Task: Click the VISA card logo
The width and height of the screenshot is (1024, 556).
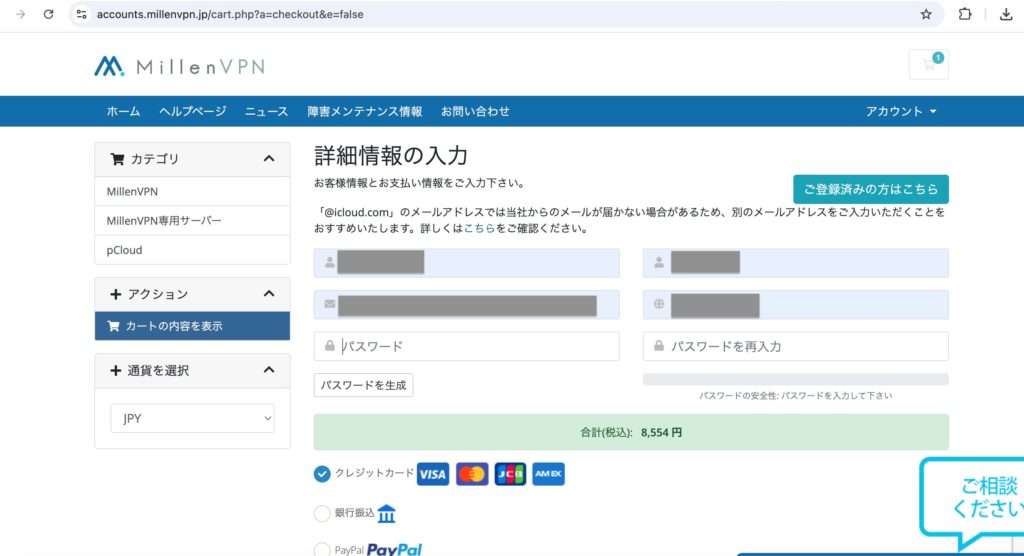Action: coord(433,474)
